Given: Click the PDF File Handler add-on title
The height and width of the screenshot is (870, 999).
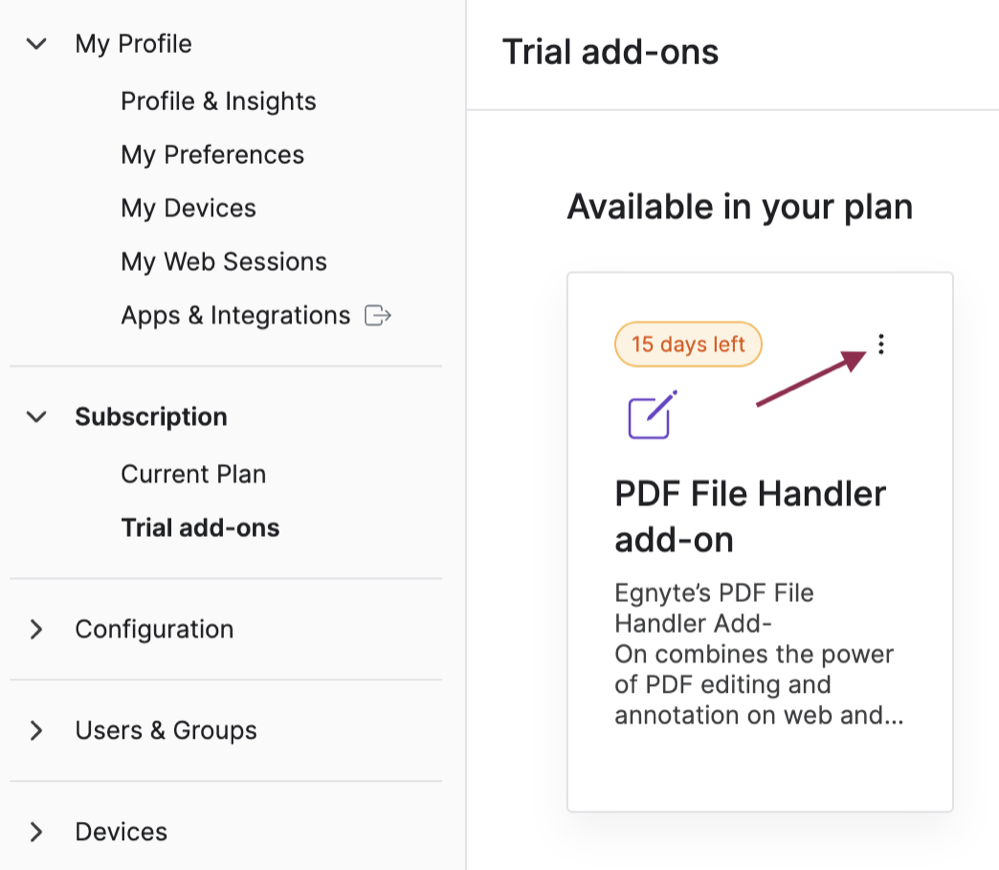Looking at the screenshot, I should (751, 517).
